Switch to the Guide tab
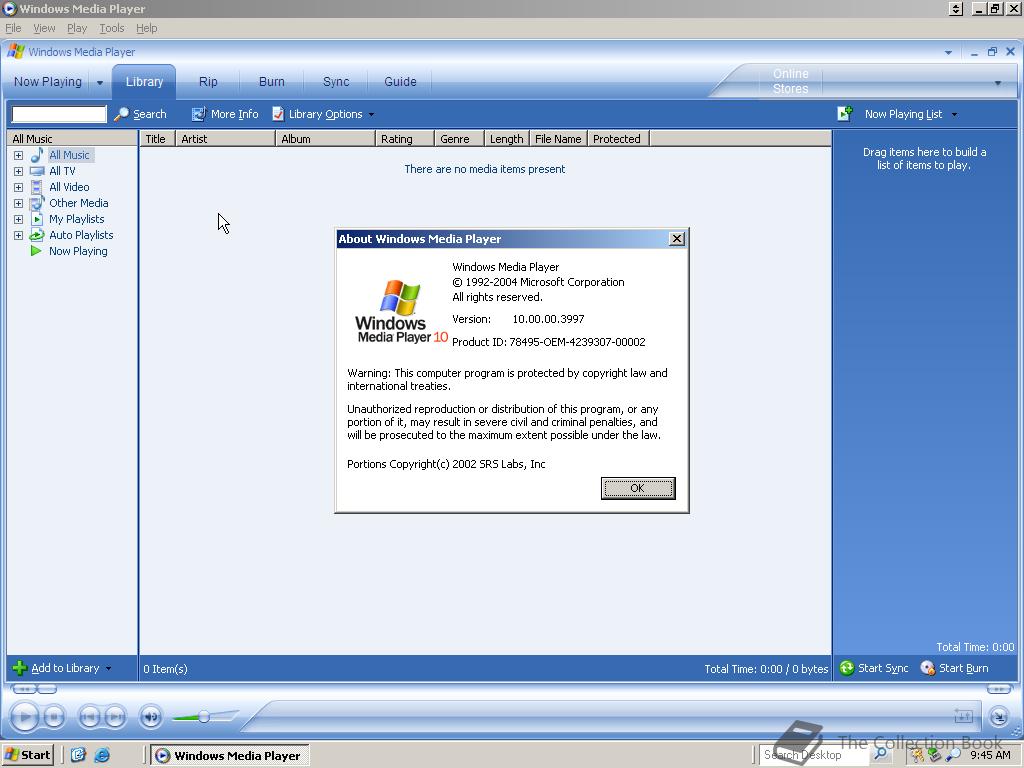The image size is (1024, 768). pos(400,82)
